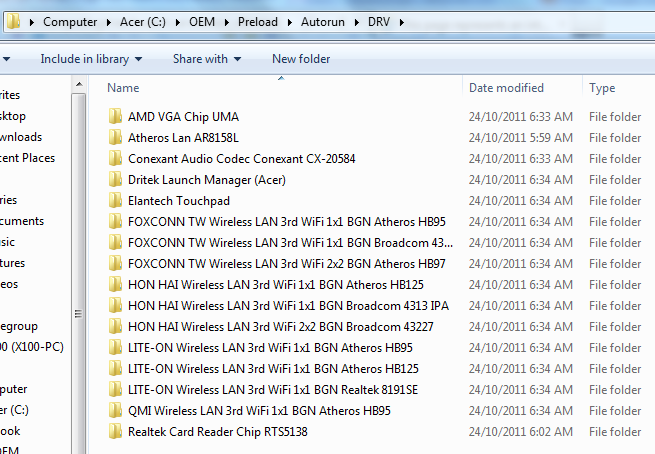Select HON HAI Broadcom 4313 IPA folder icon
The height and width of the screenshot is (454, 655).
(x=115, y=306)
